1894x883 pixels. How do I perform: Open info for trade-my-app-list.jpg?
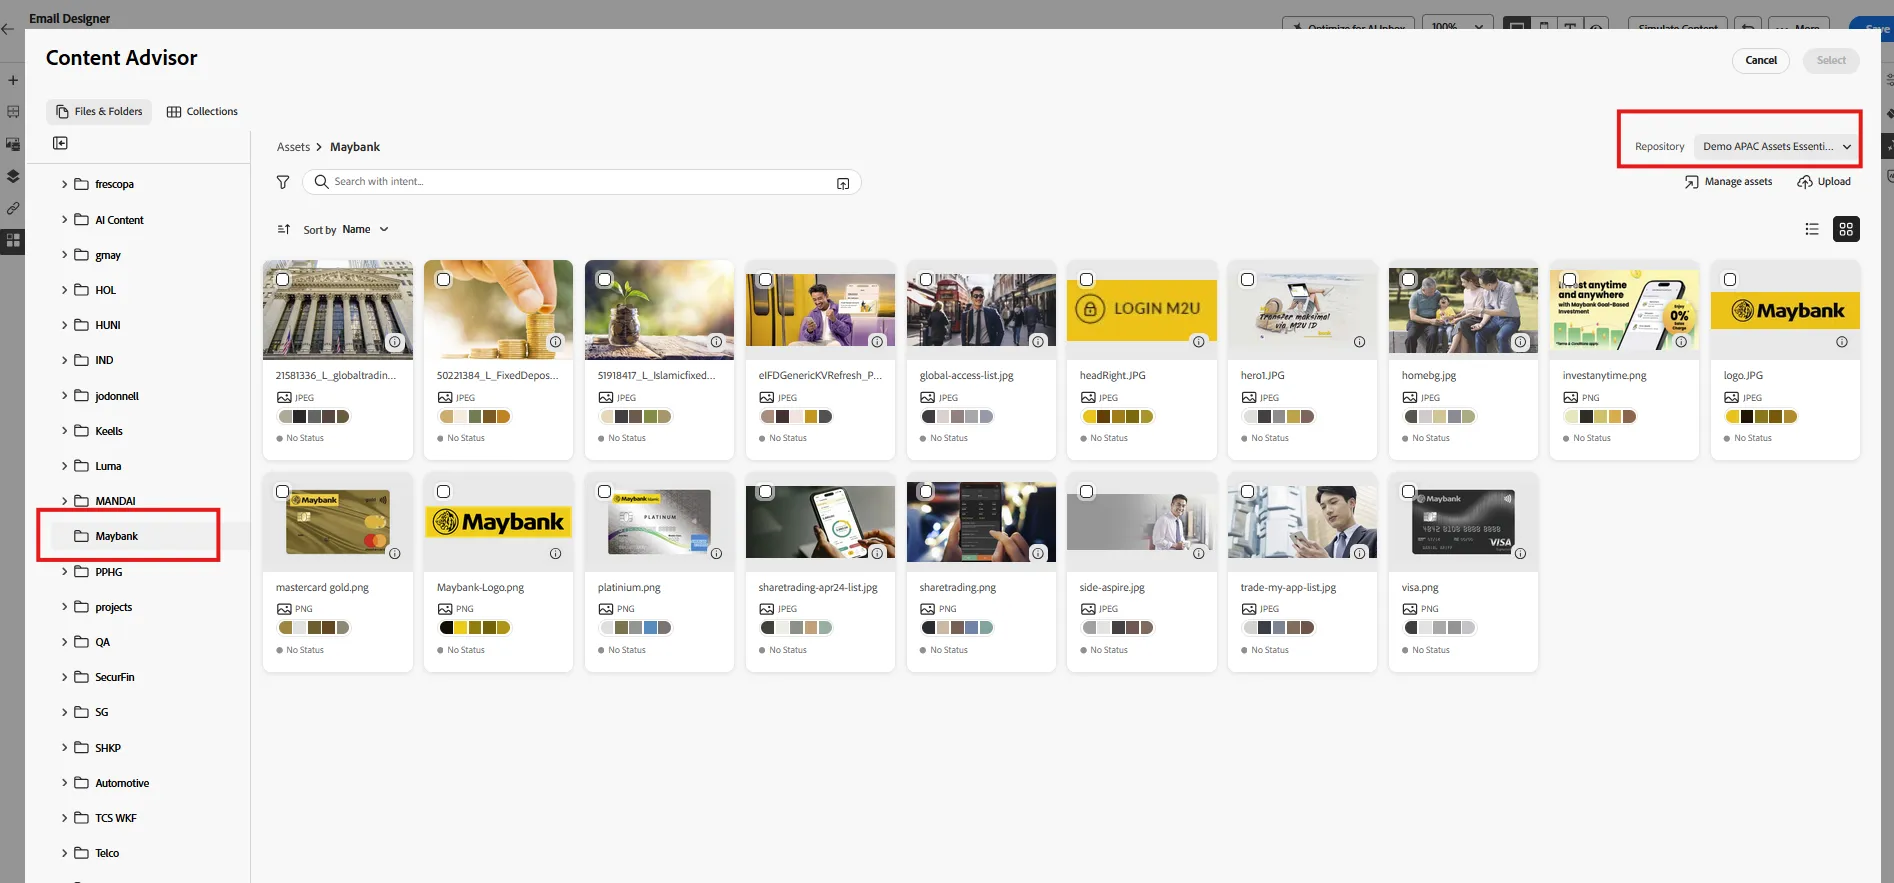point(1359,554)
